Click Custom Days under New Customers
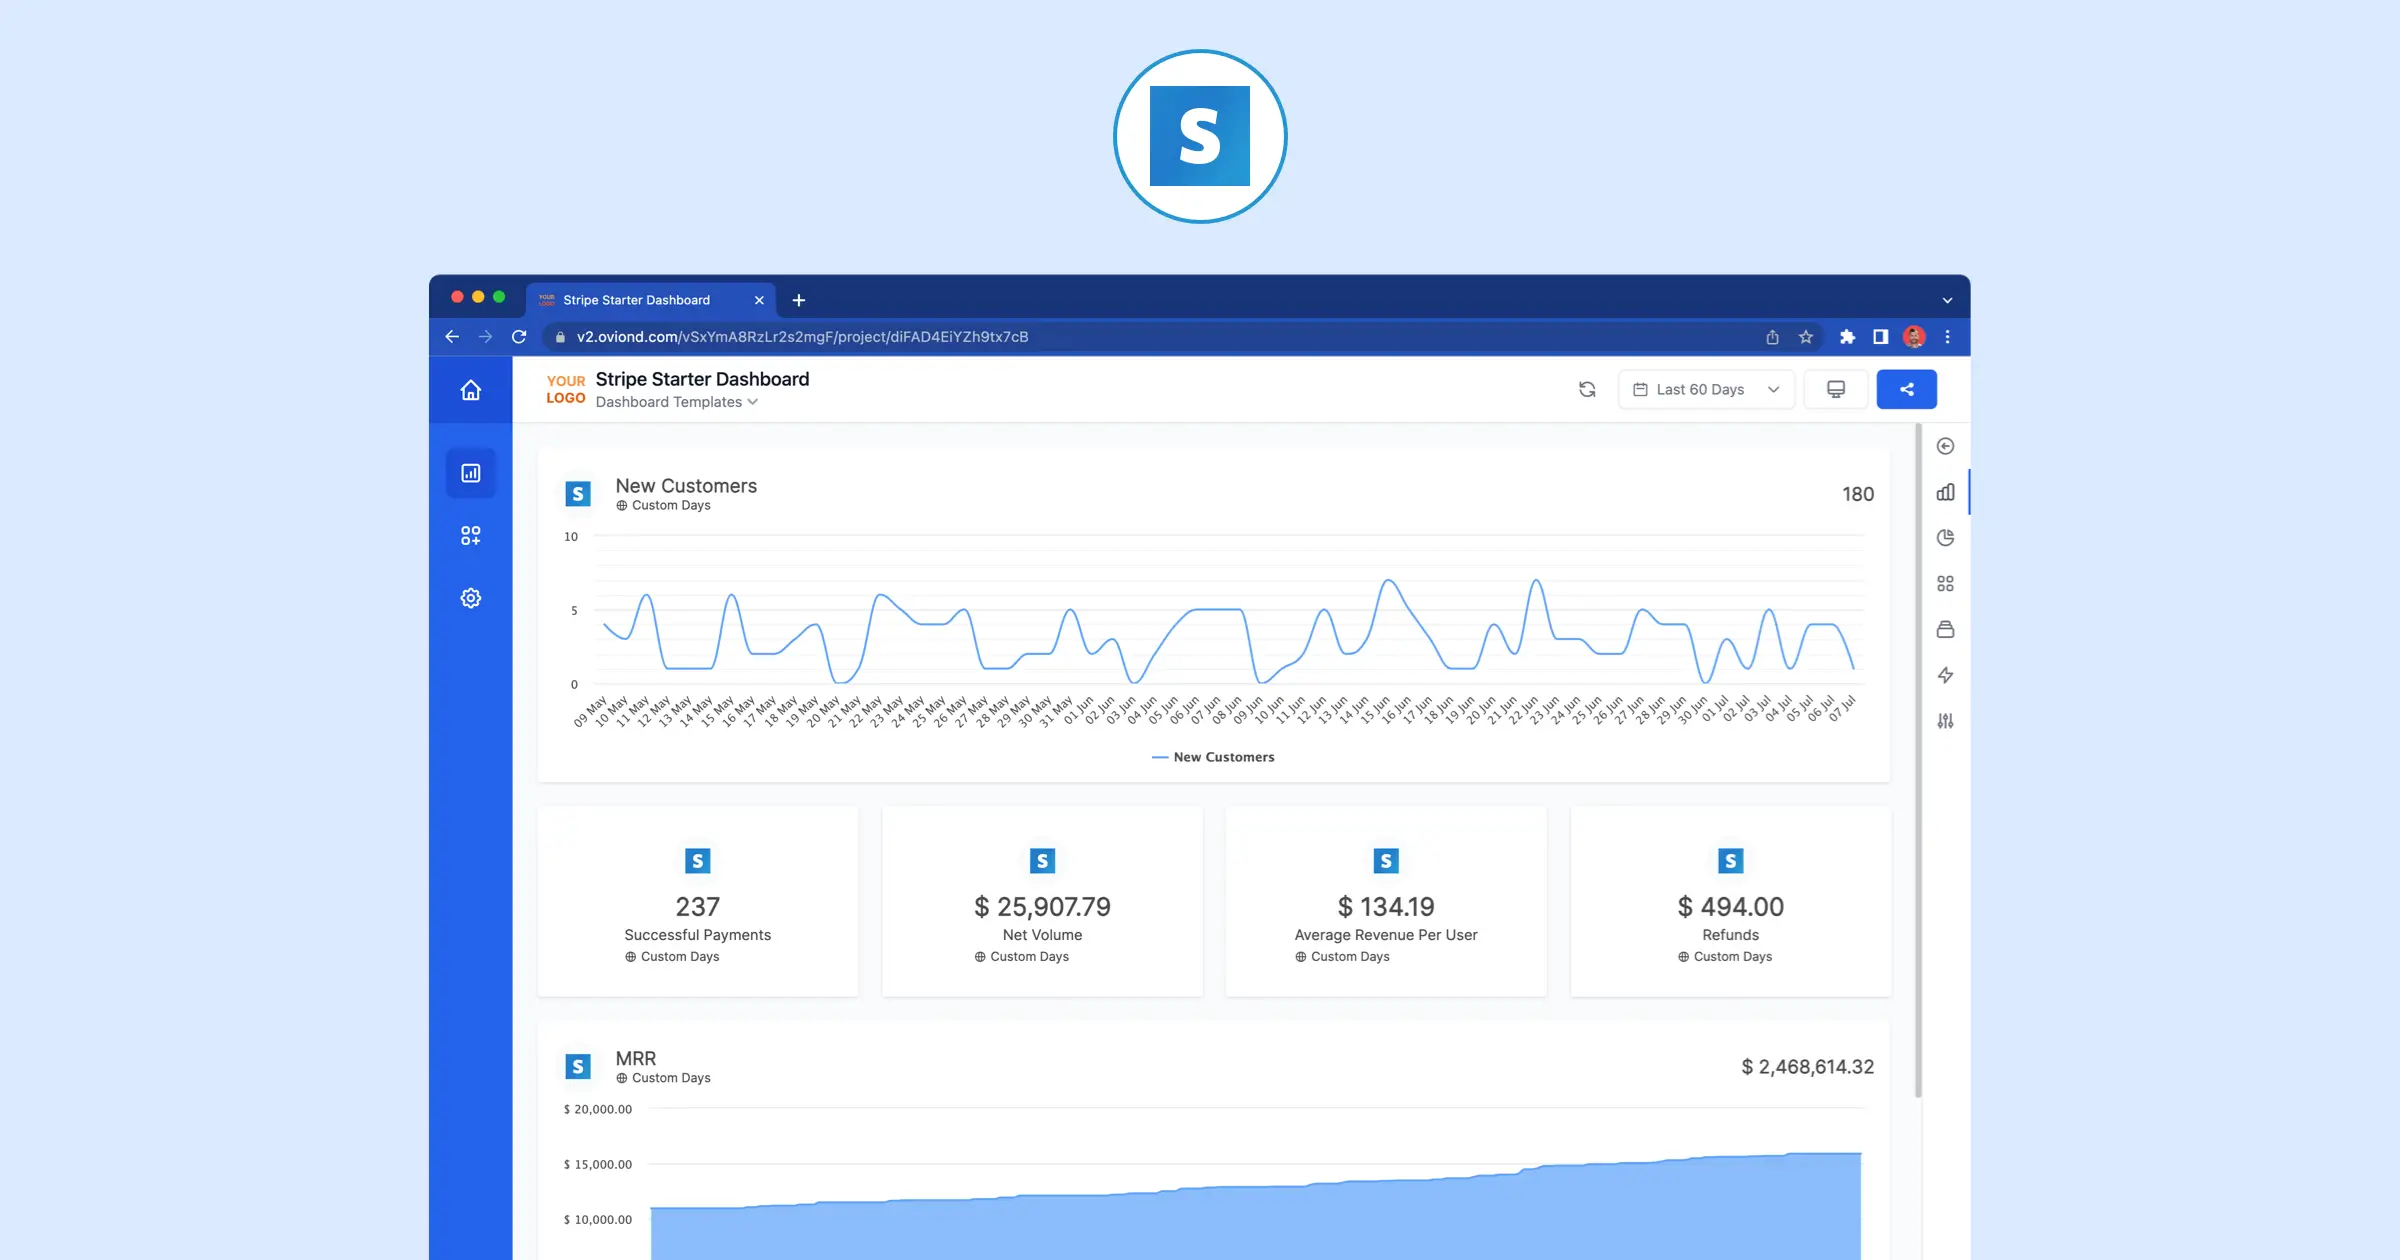Screen dimensions: 2400x1260 tap(663, 505)
